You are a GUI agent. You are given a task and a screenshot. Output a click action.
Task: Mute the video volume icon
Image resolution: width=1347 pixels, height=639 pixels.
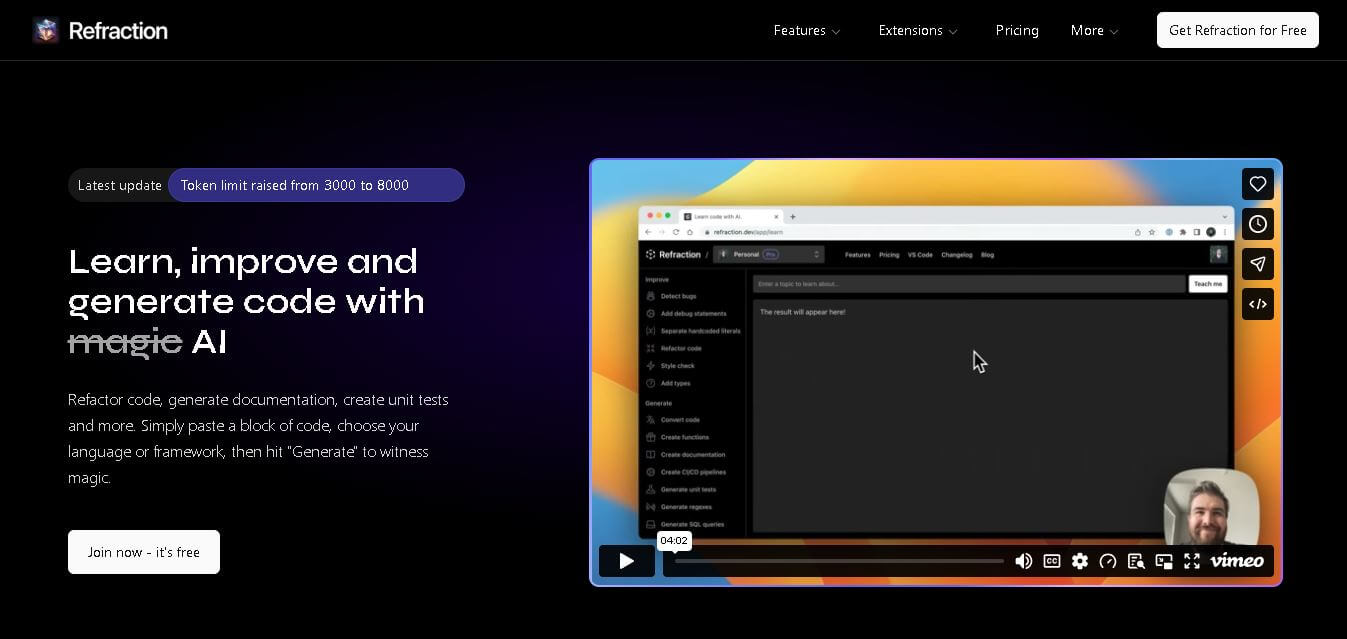coord(1024,561)
